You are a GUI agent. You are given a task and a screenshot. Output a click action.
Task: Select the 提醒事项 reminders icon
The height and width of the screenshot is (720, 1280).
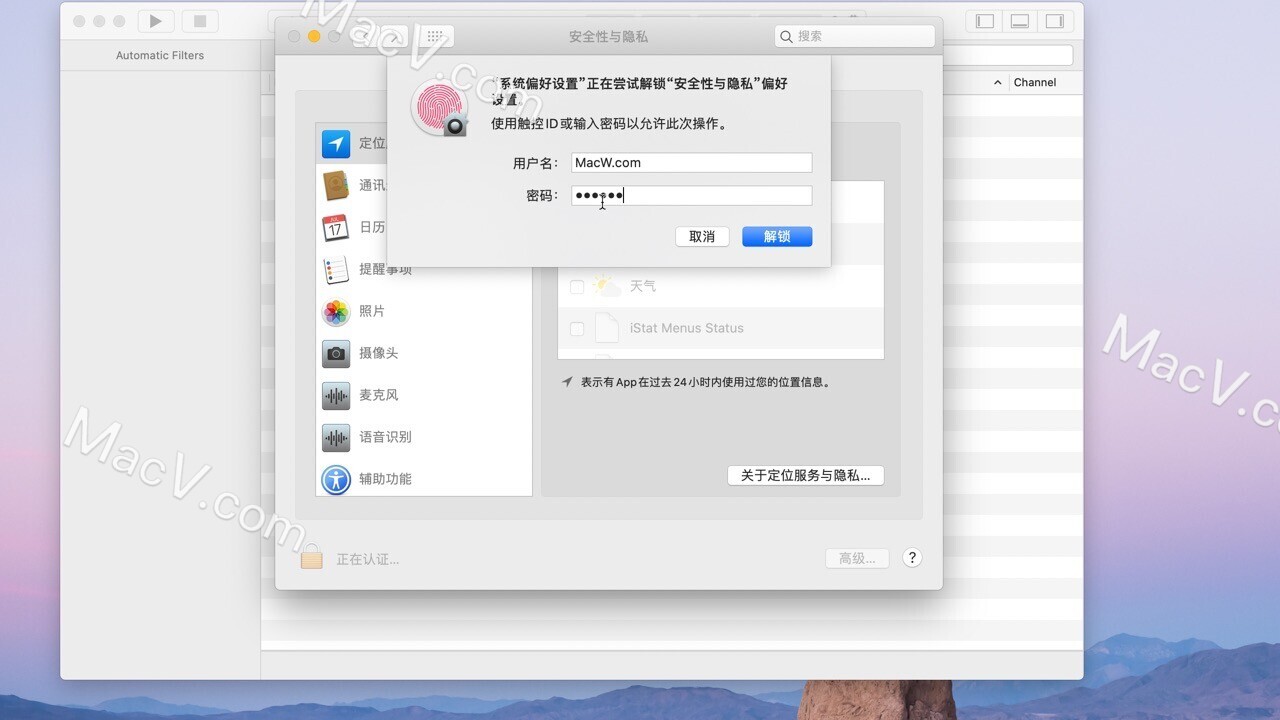(x=336, y=270)
